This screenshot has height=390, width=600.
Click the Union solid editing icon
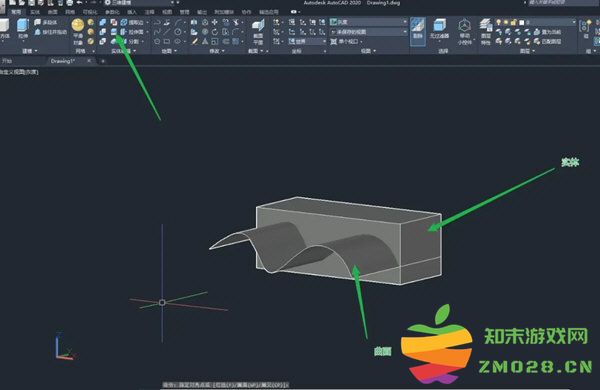point(103,23)
